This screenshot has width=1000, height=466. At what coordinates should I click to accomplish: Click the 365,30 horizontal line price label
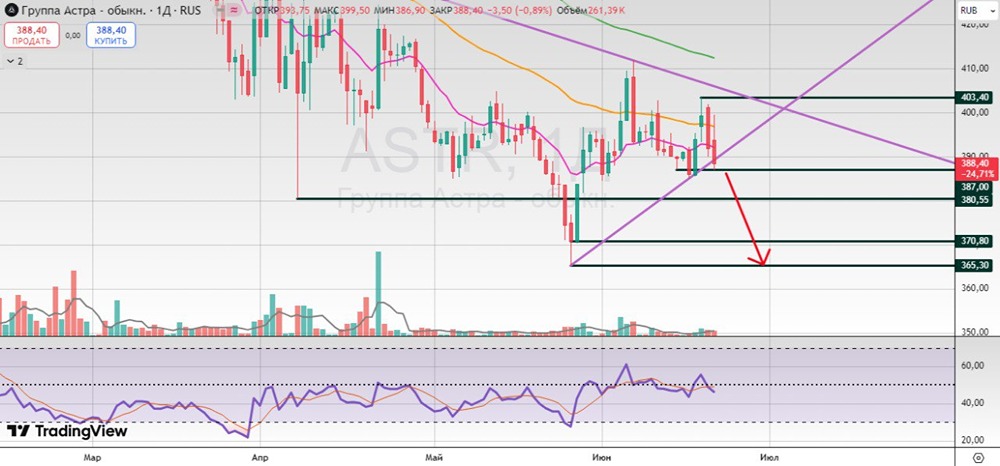(x=975, y=265)
